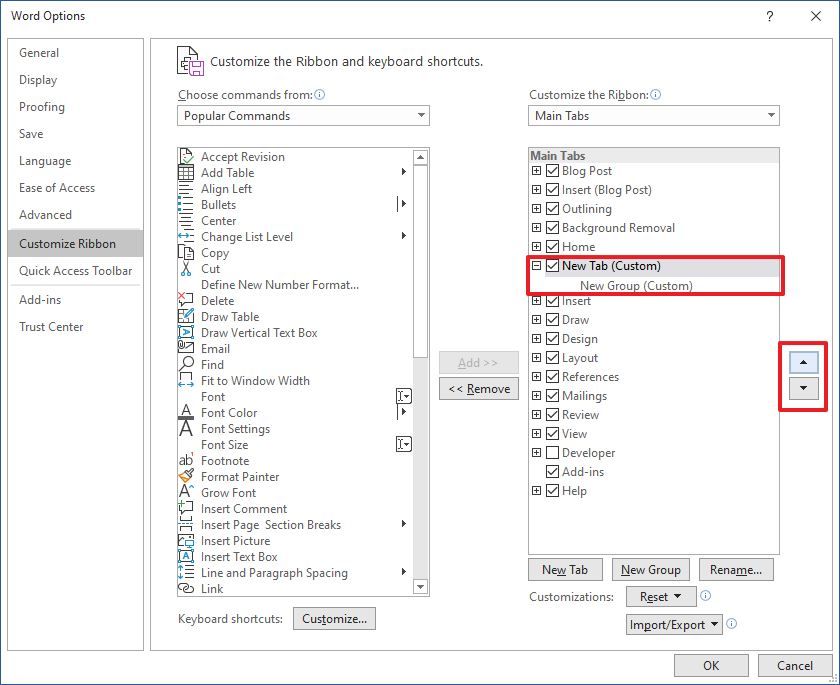Enable the Developer tab checkbox
840x685 pixels.
point(552,453)
